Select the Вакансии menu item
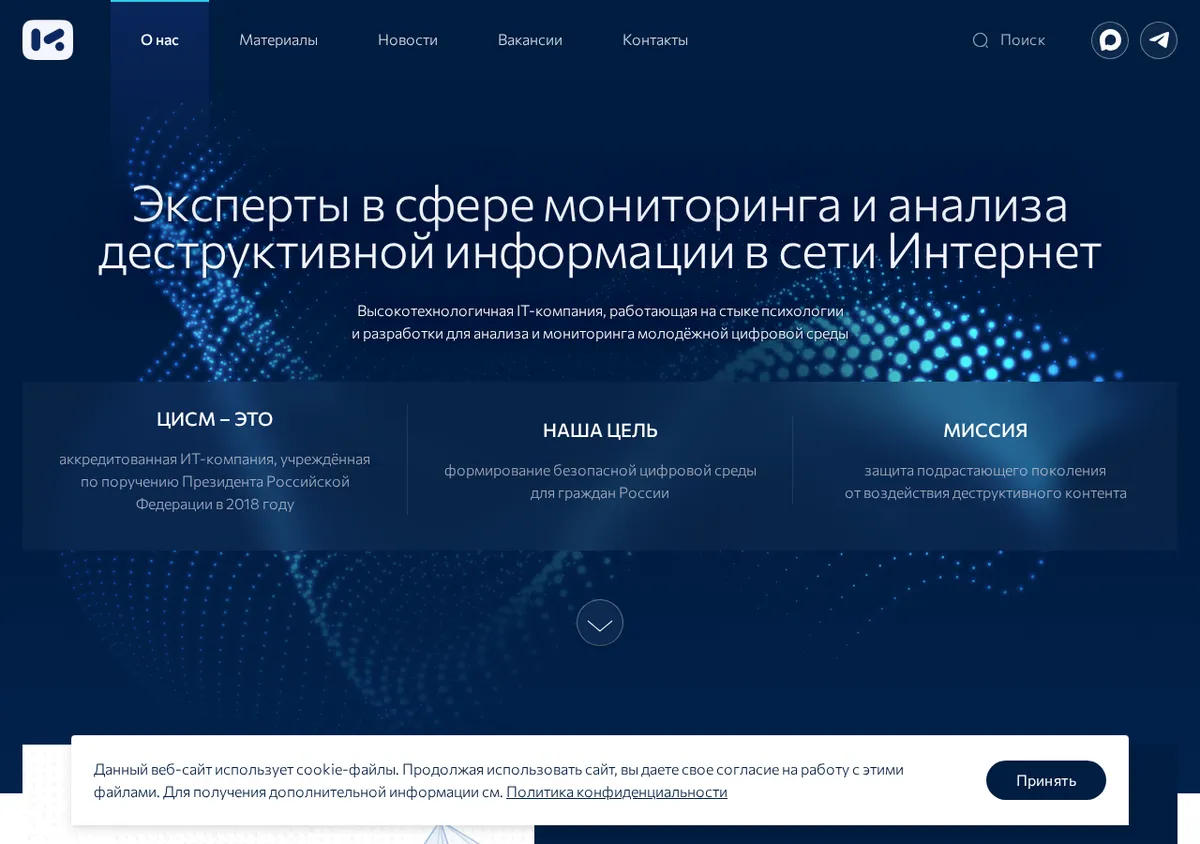The height and width of the screenshot is (844, 1200). click(x=530, y=40)
